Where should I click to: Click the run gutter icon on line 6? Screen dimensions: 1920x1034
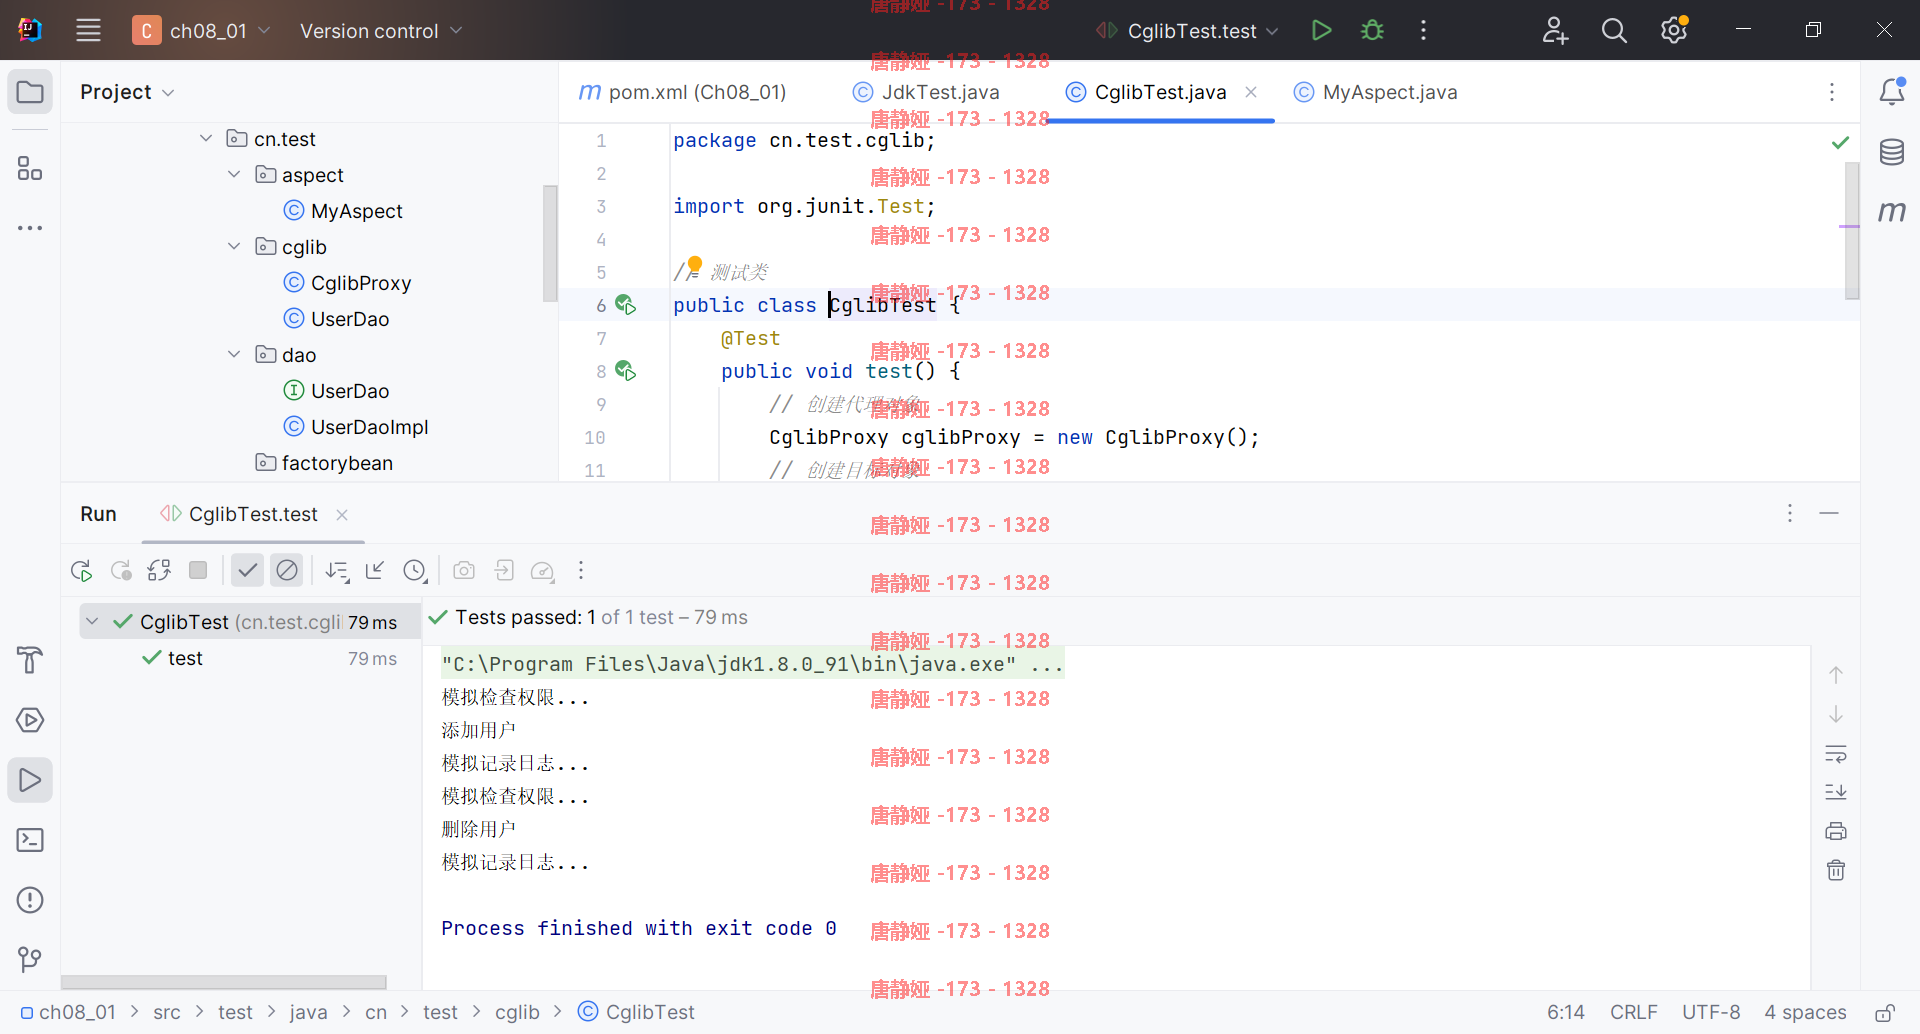coord(626,305)
